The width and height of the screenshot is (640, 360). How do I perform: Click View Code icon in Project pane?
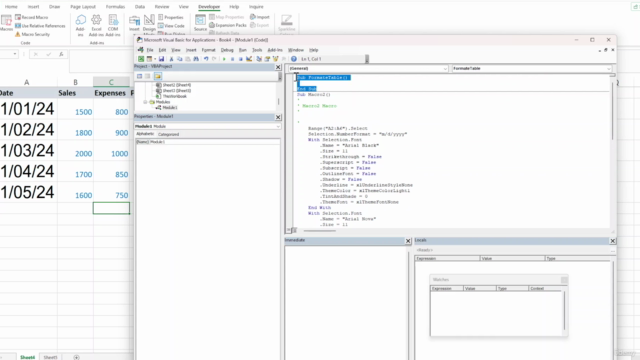(x=140, y=76)
